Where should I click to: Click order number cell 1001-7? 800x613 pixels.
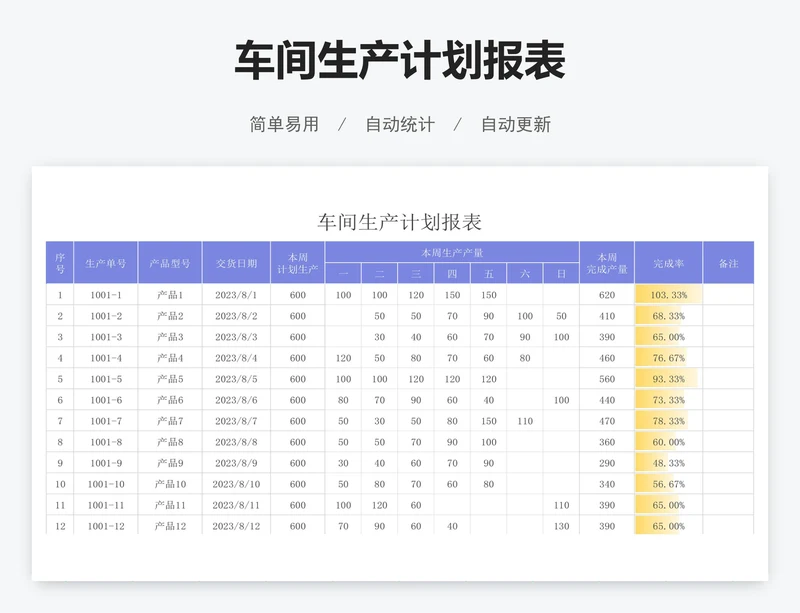click(106, 421)
